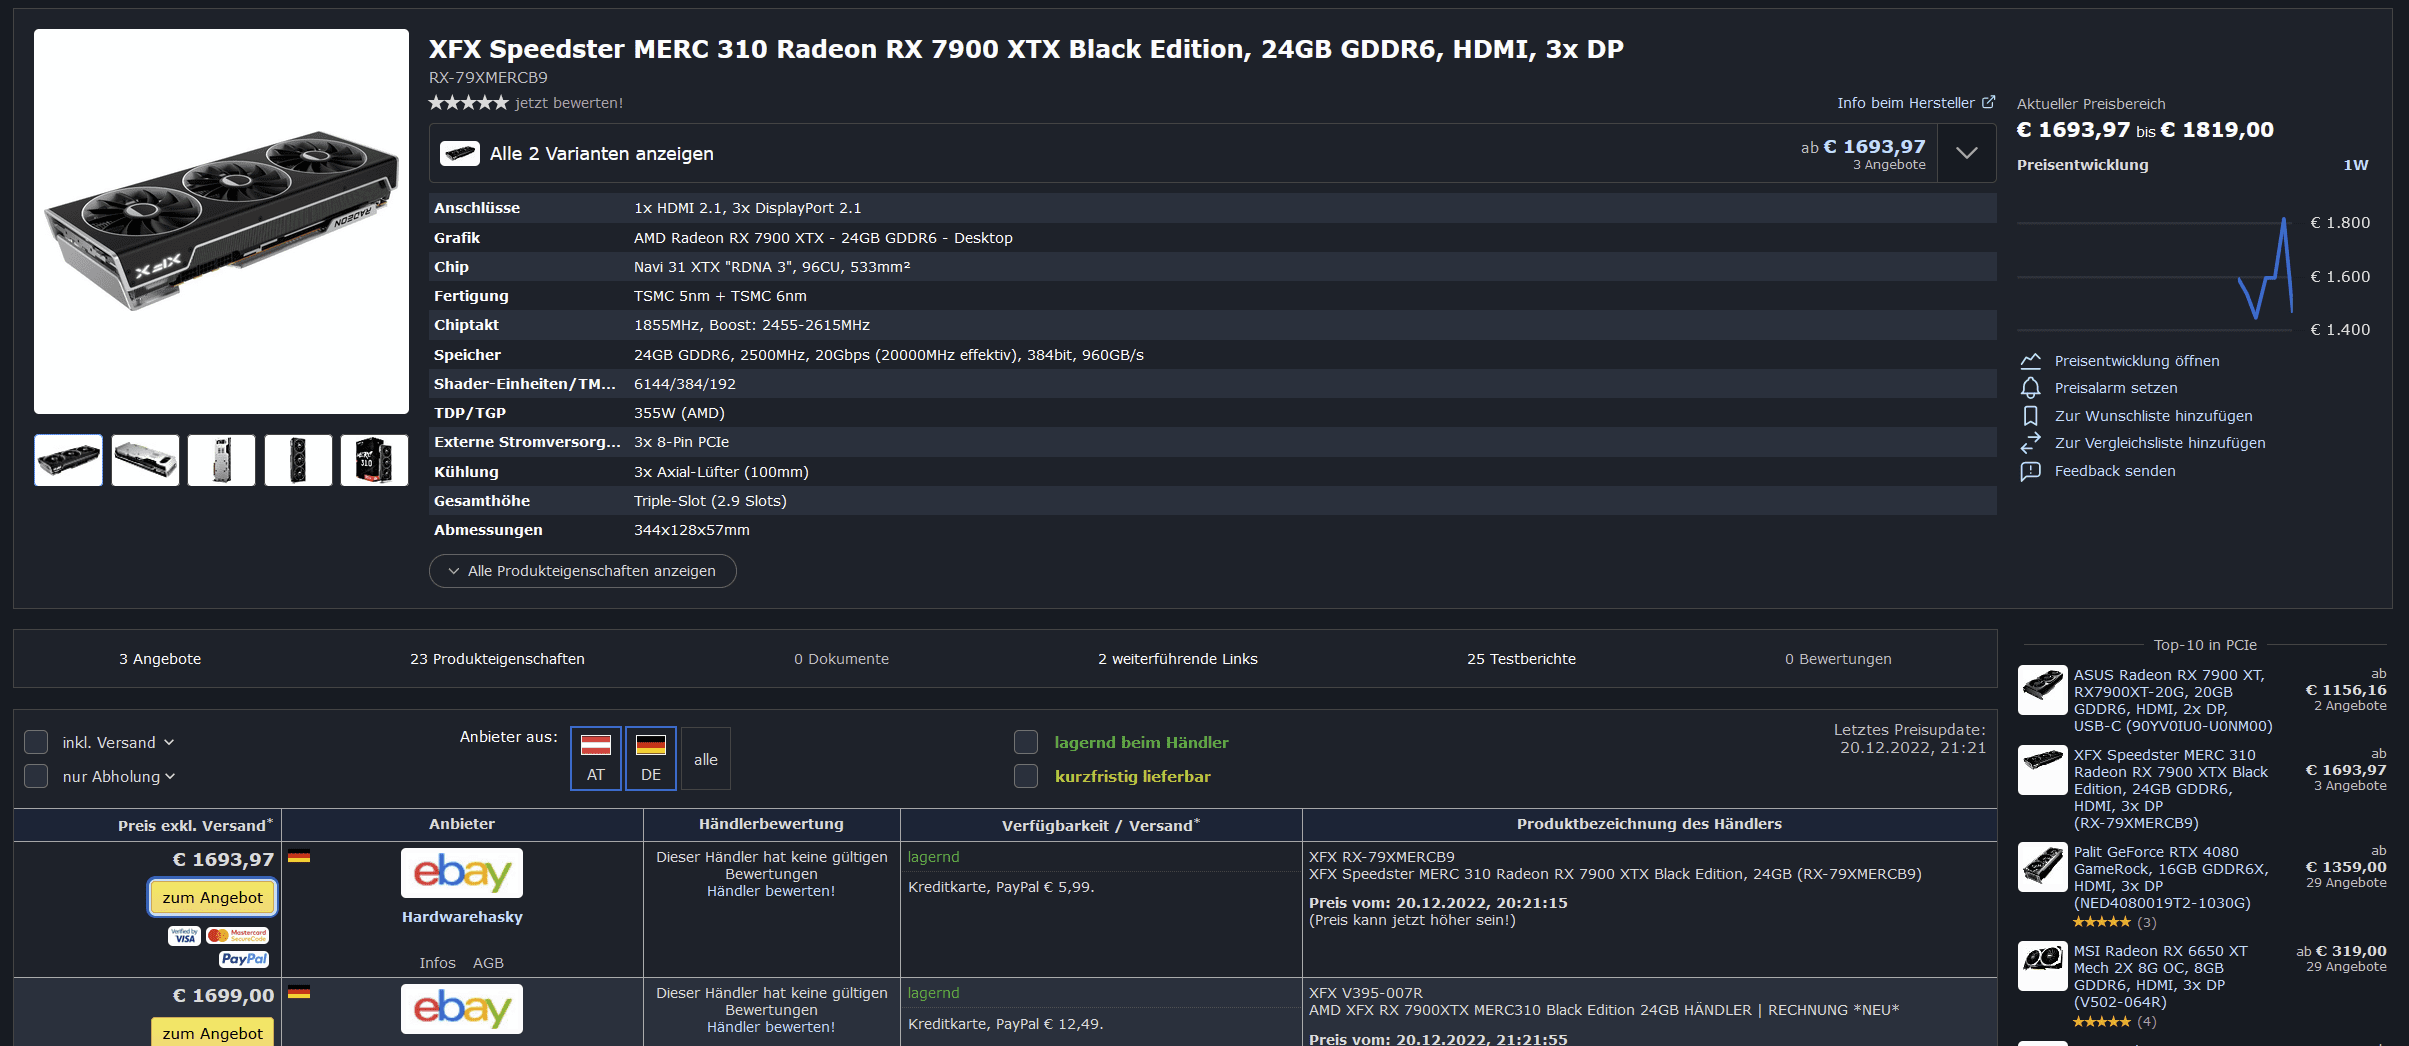Screen dimensions: 2409x1046
Task: Click Preisentwicklung öffnen link
Action: click(2137, 361)
